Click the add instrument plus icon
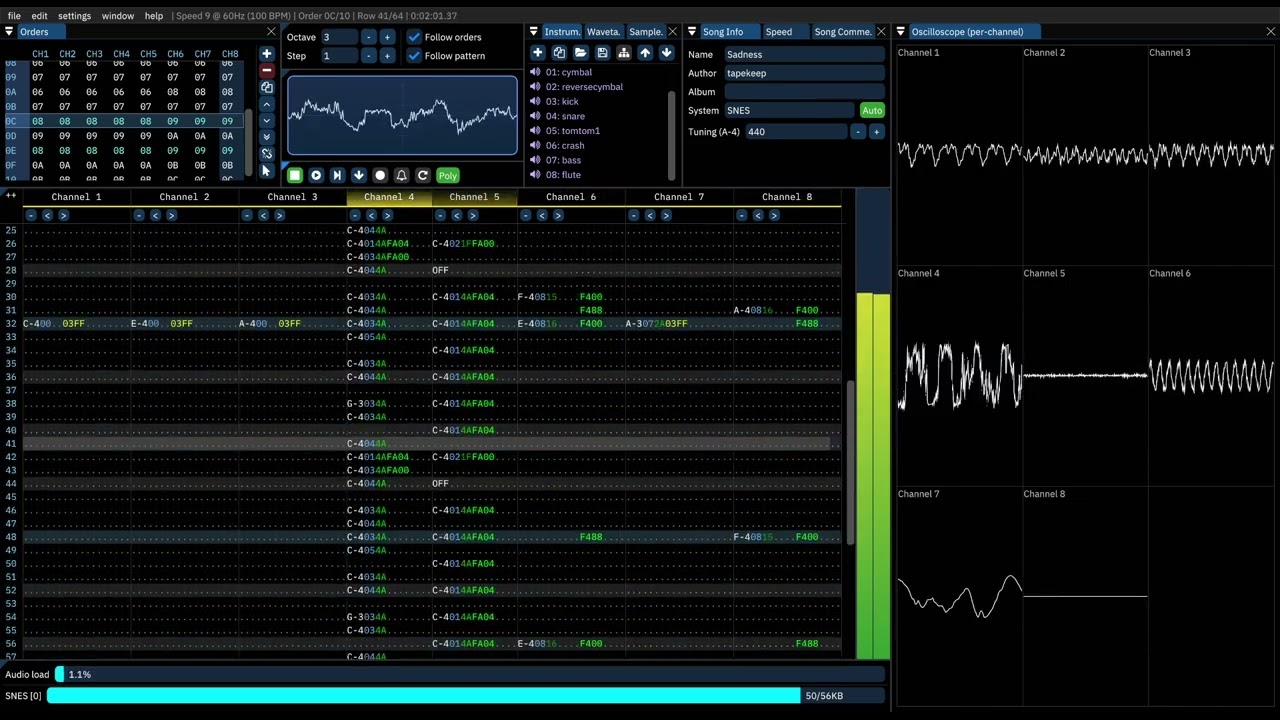1280x720 pixels. pos(538,53)
